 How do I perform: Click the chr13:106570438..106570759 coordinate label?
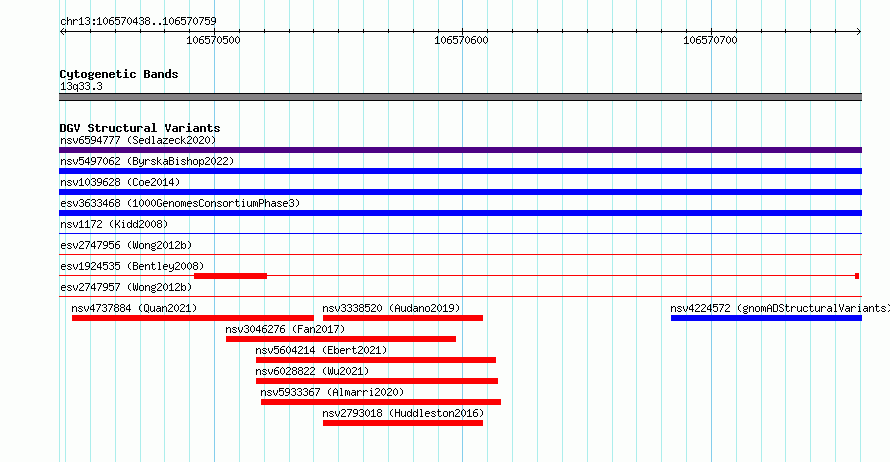tap(138, 21)
